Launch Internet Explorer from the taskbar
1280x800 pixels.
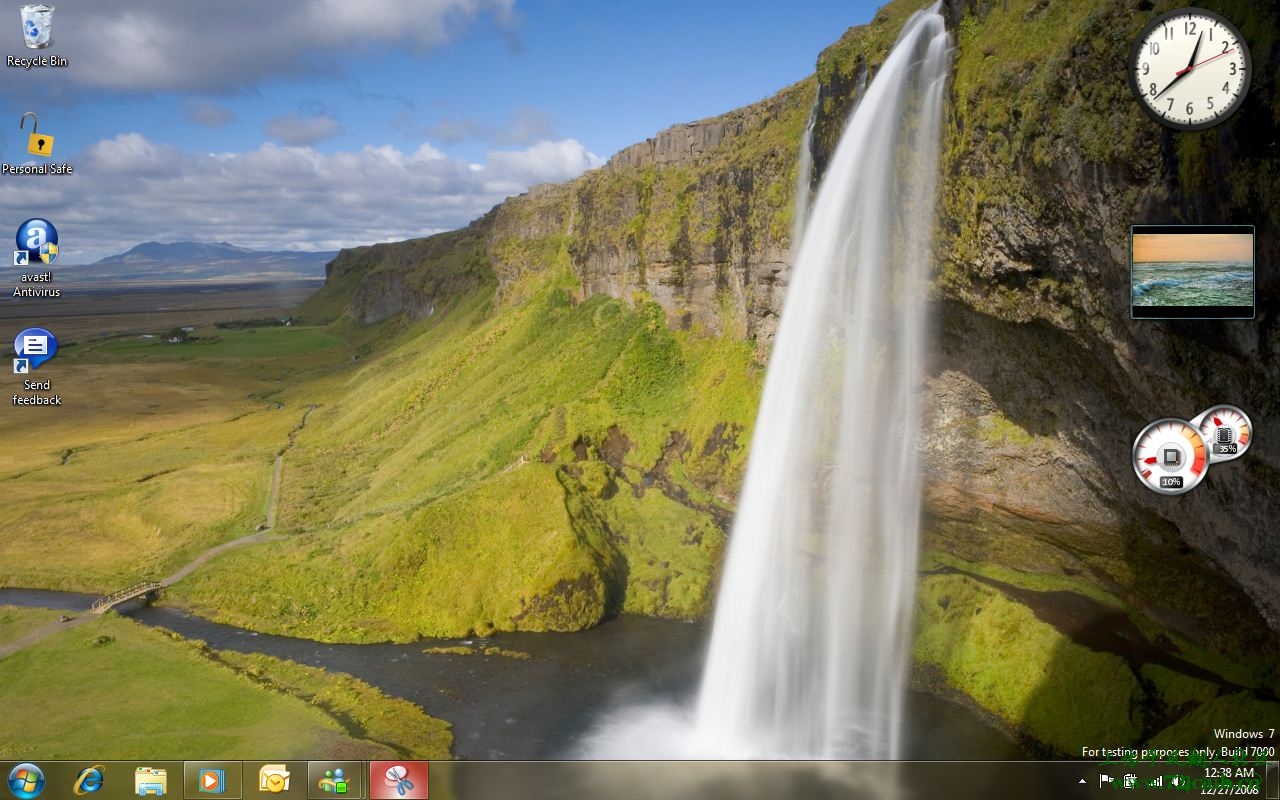tap(89, 780)
